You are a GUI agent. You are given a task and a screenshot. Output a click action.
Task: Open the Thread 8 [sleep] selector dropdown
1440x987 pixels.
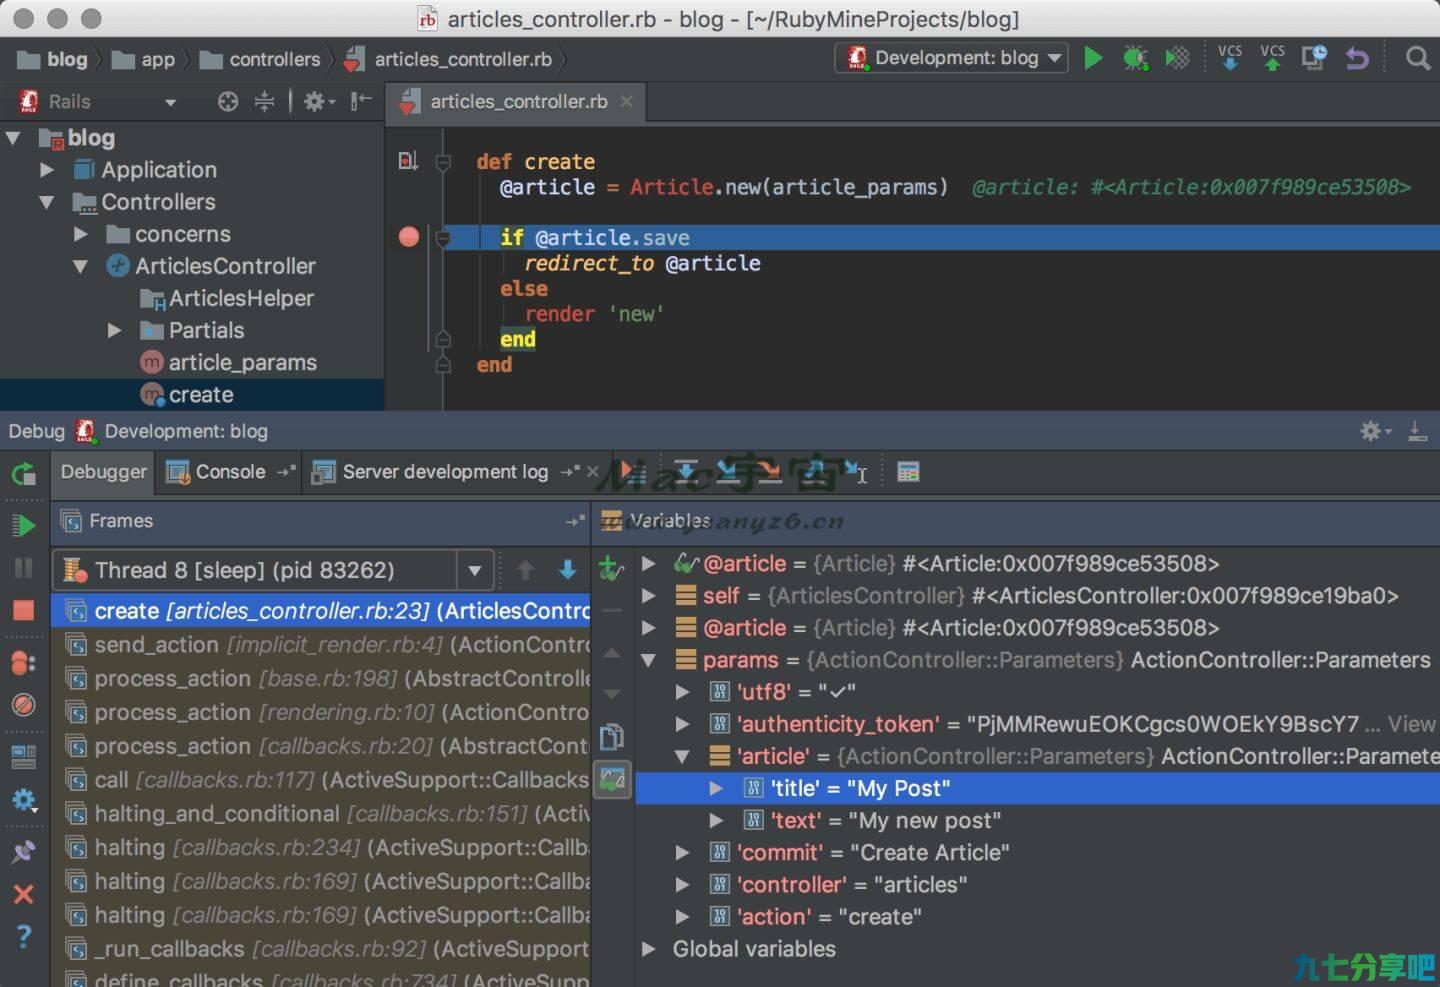(475, 571)
